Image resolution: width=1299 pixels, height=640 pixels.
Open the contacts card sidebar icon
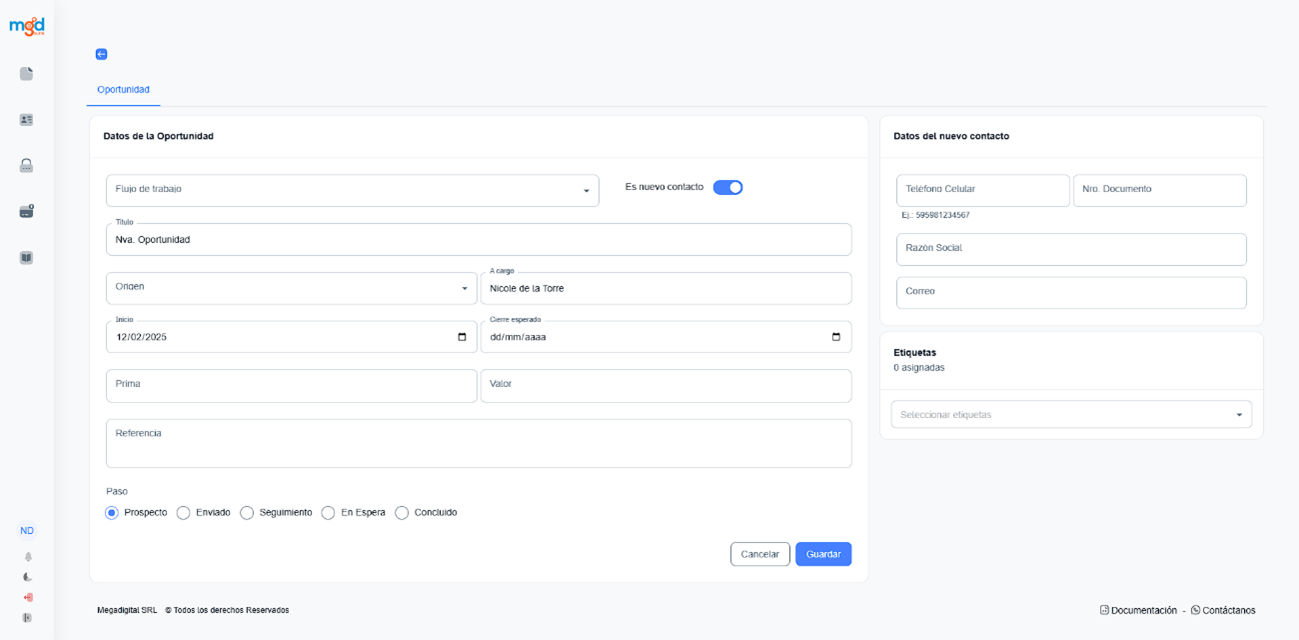click(x=27, y=120)
